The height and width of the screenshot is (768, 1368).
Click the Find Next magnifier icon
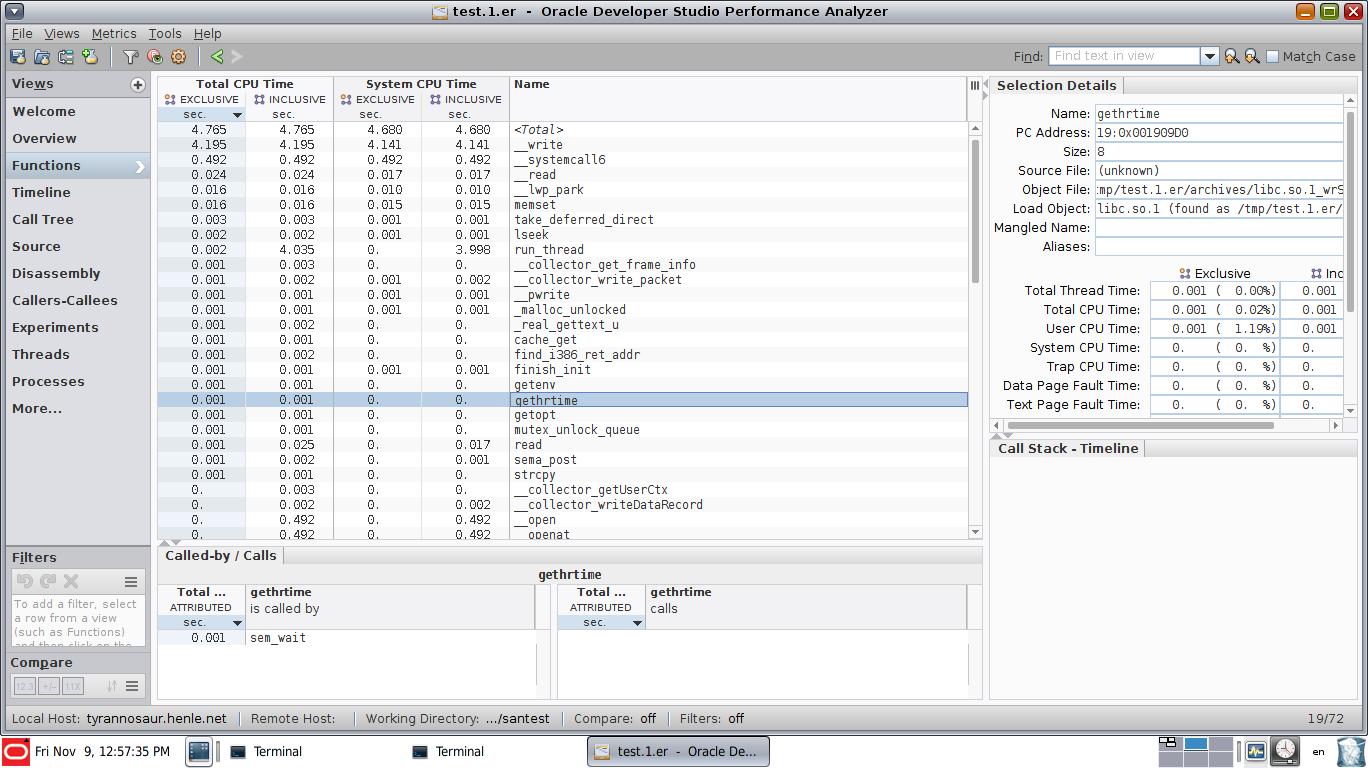pyautogui.click(x=1252, y=57)
